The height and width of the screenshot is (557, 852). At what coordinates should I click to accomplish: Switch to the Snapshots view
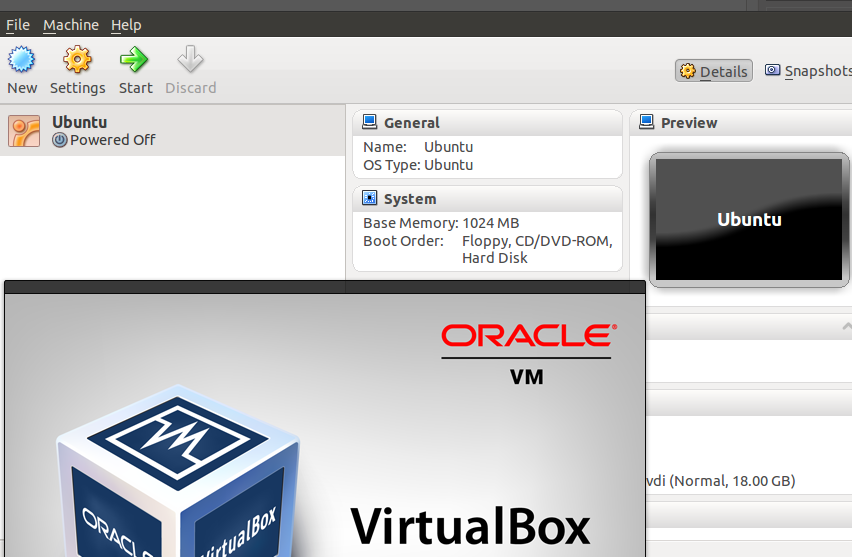[809, 71]
